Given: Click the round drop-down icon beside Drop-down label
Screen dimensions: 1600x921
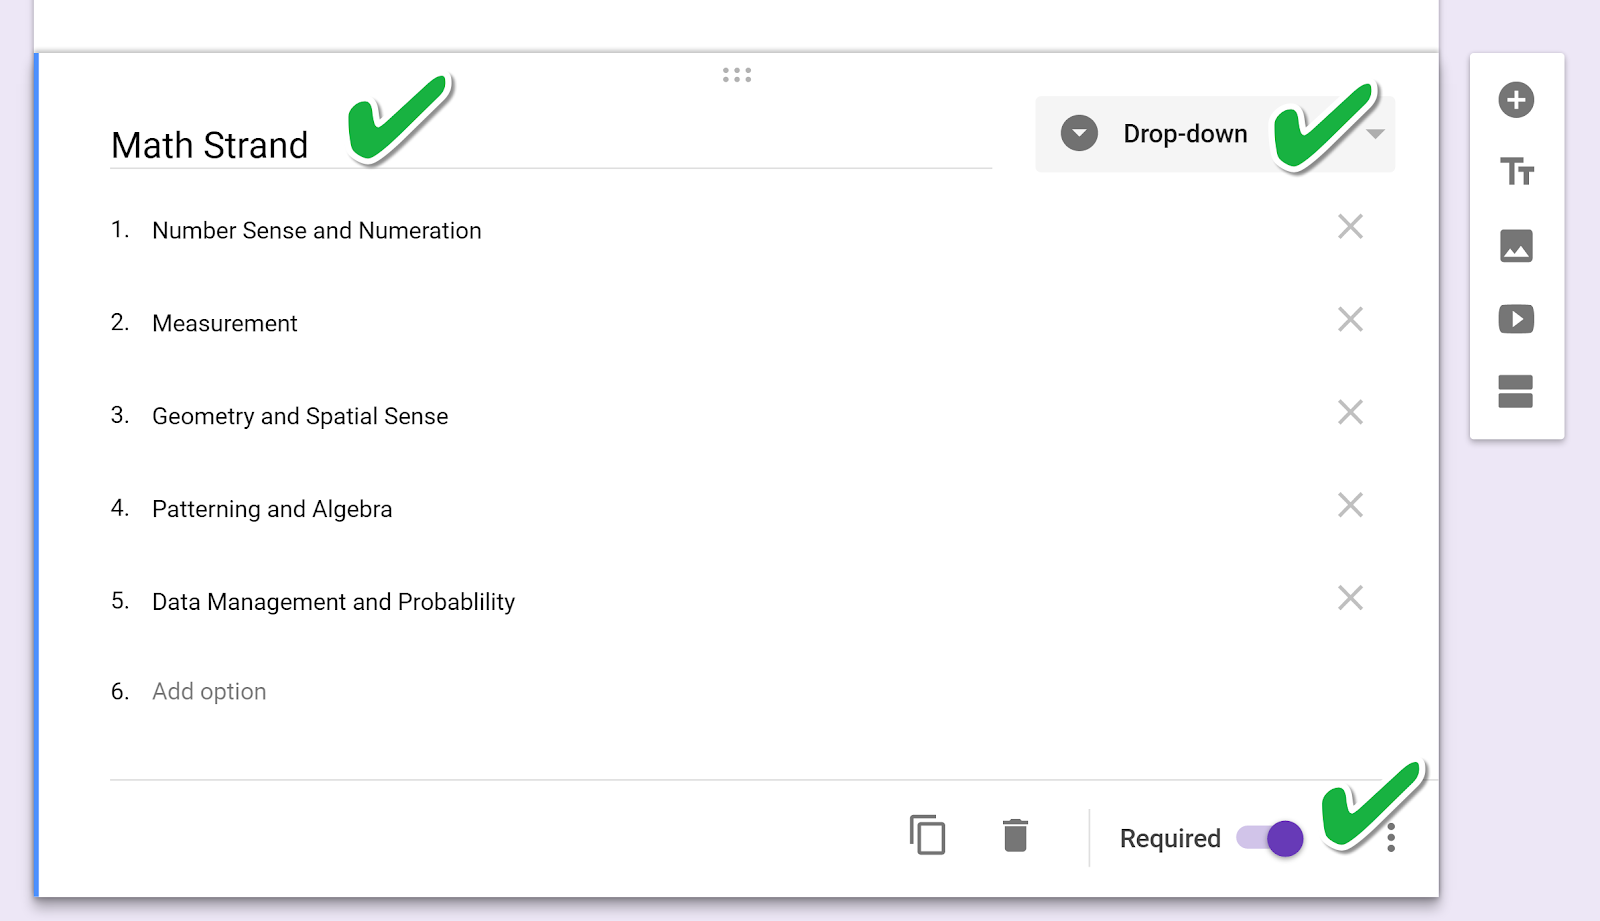Looking at the screenshot, I should pos(1079,133).
